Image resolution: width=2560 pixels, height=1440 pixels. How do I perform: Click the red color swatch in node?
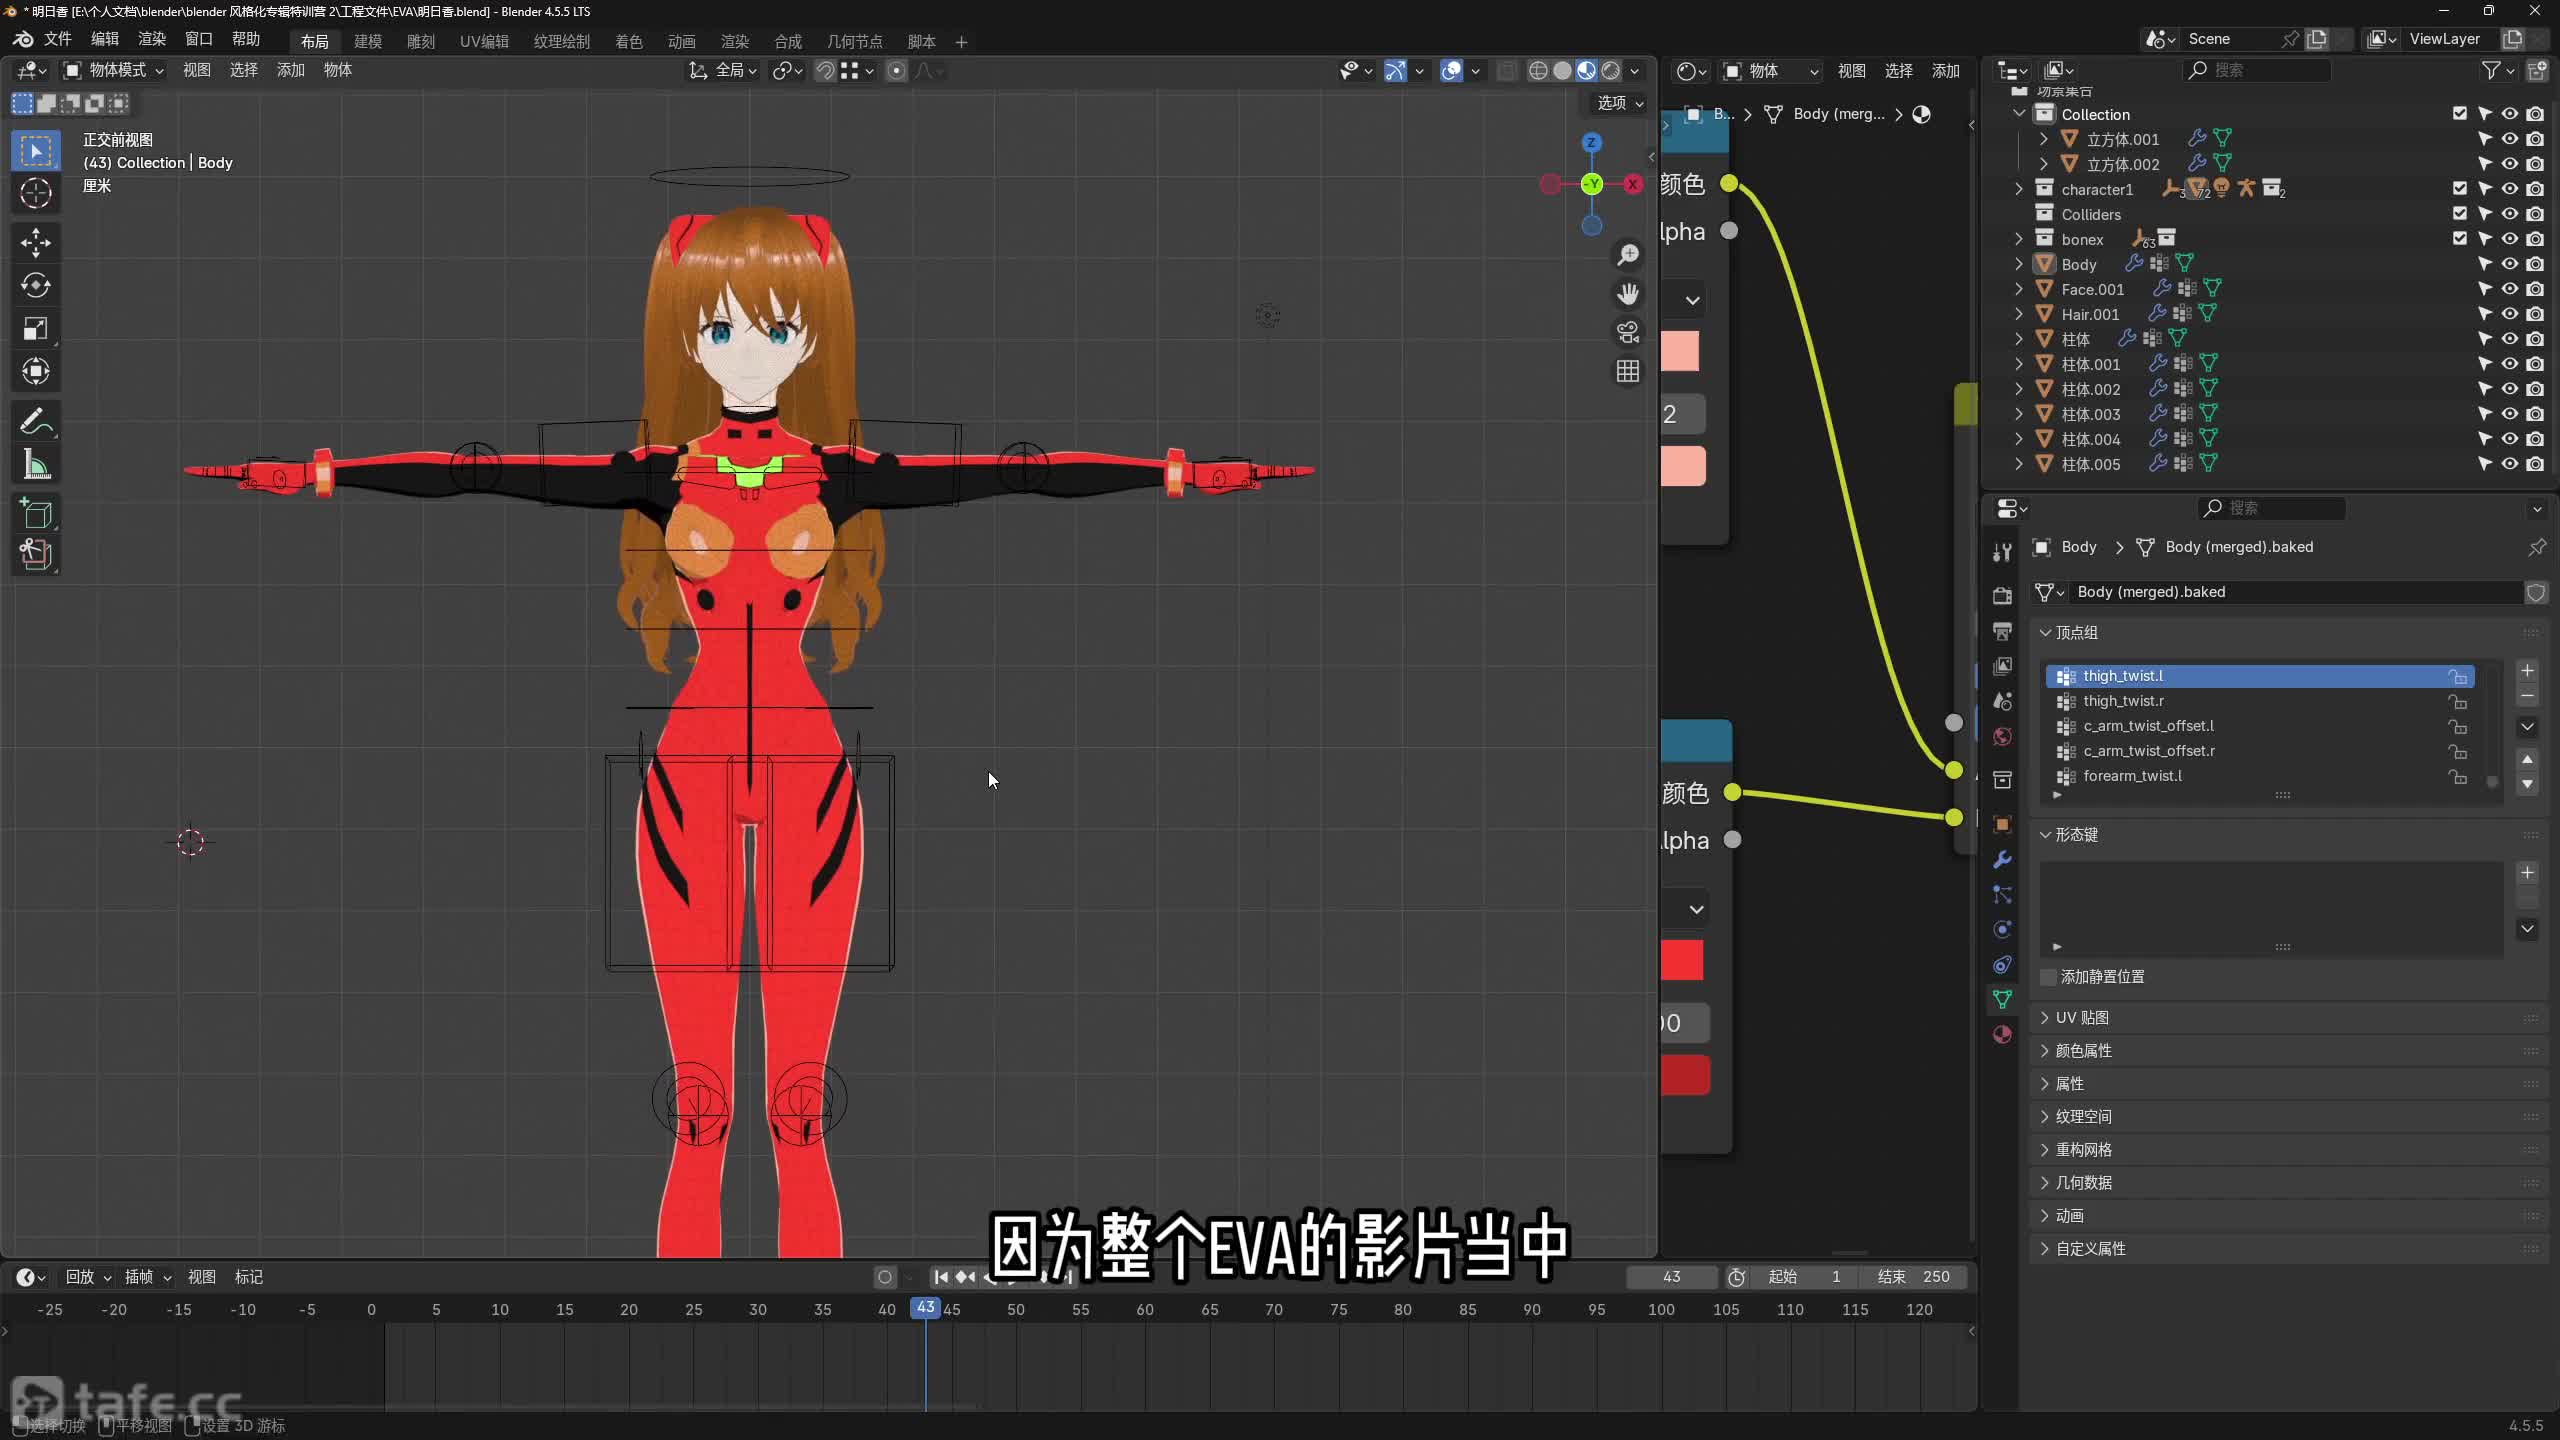pos(1682,960)
